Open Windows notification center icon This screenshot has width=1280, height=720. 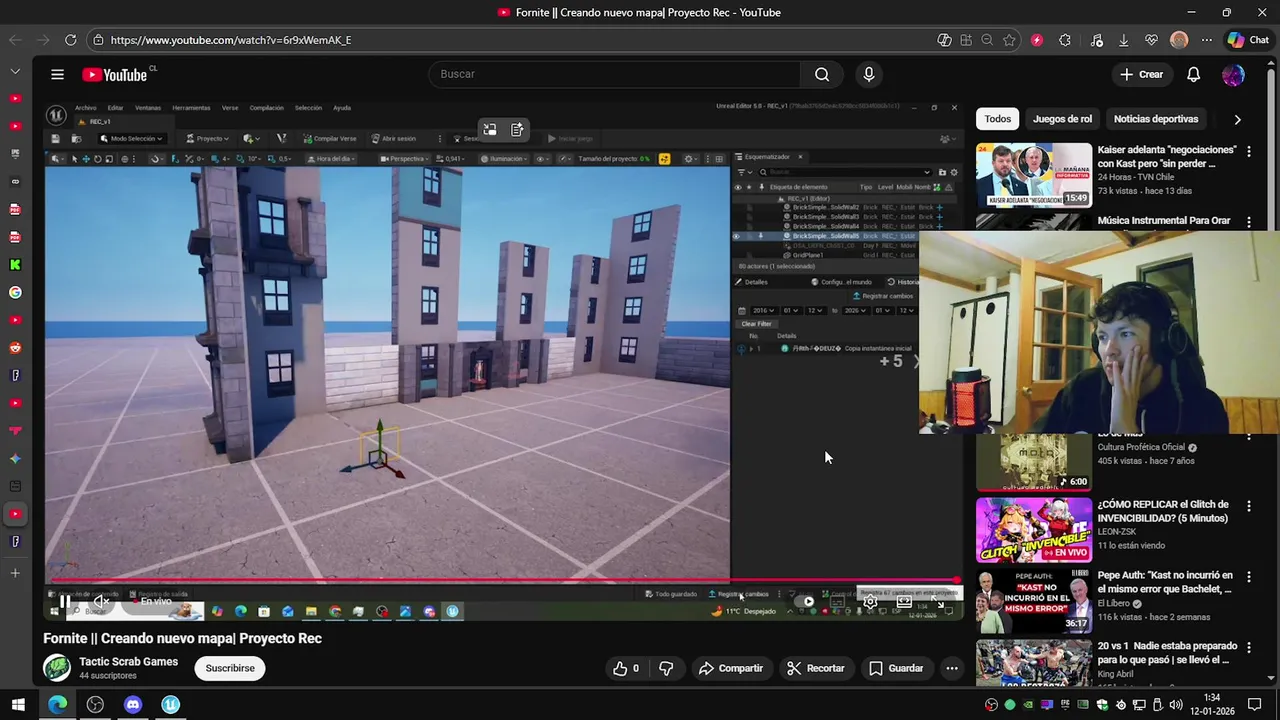tap(1254, 704)
